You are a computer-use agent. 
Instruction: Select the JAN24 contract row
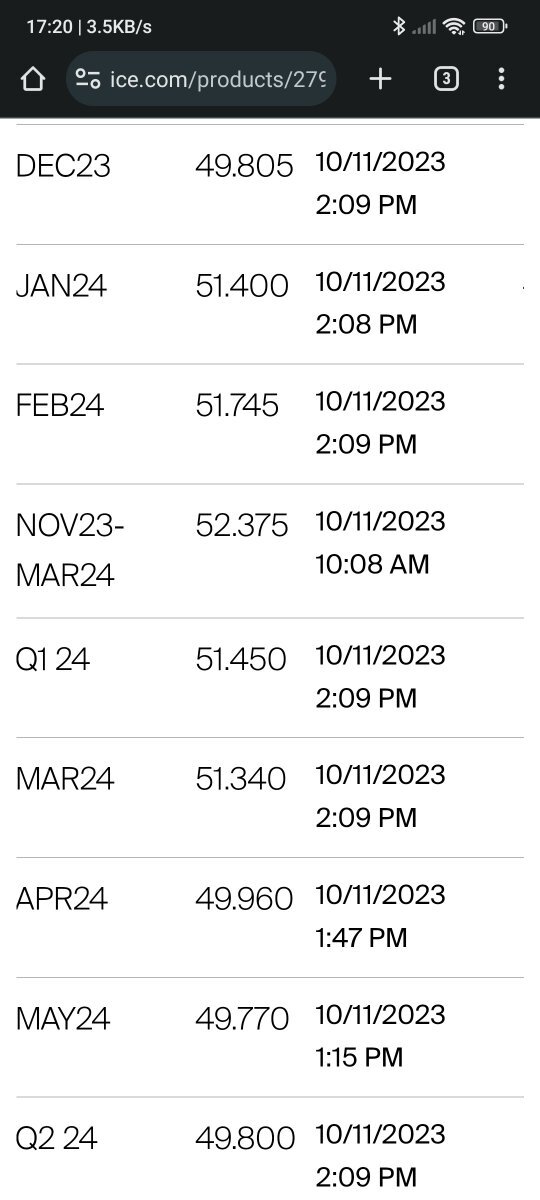[x=270, y=305]
